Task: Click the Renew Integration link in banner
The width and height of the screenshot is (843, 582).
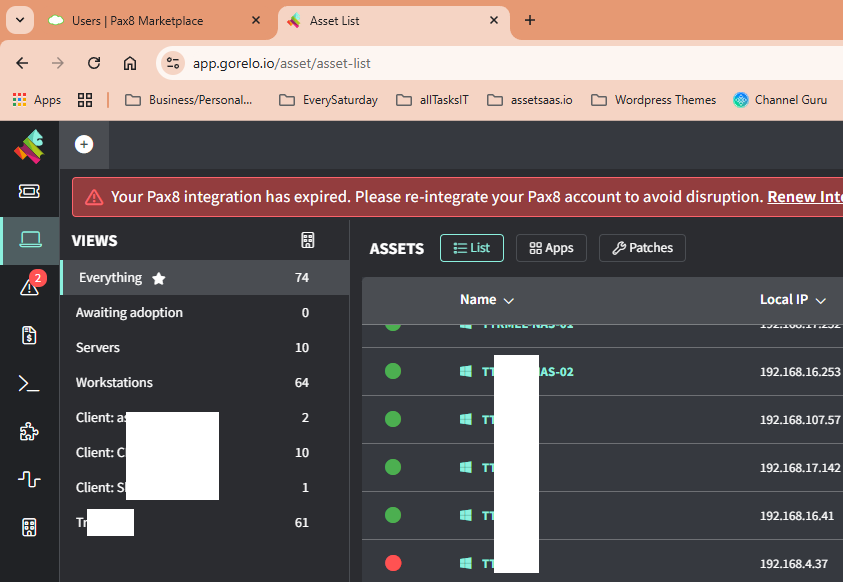Action: (x=803, y=197)
